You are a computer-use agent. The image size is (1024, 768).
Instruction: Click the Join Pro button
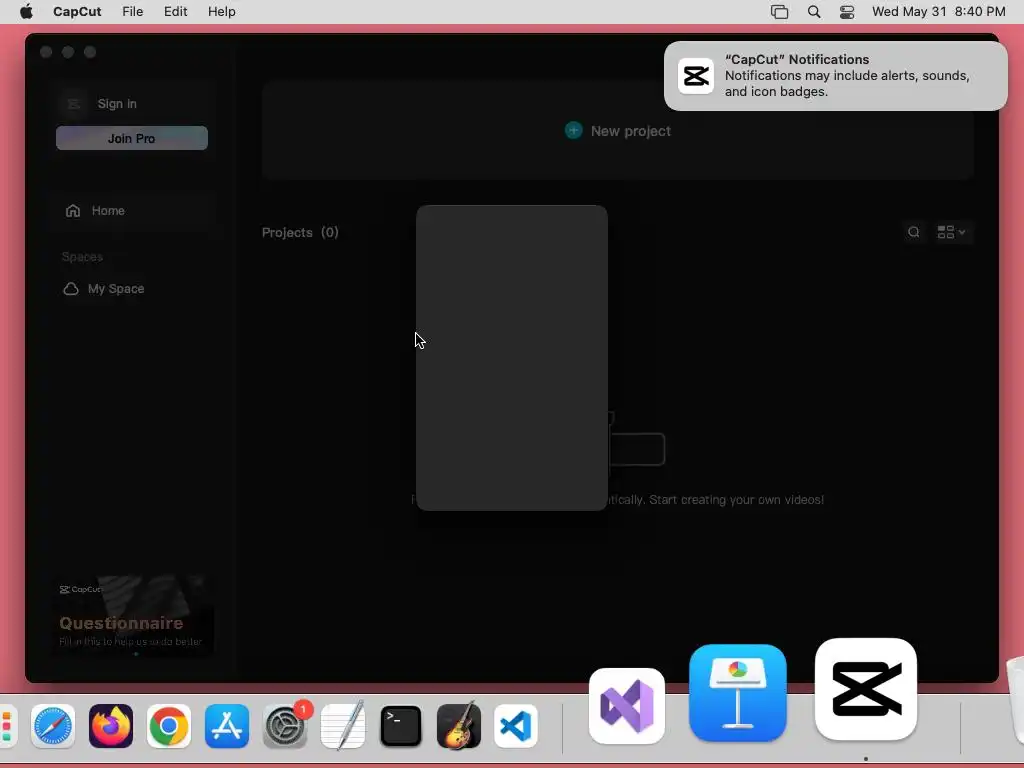pyautogui.click(x=132, y=138)
